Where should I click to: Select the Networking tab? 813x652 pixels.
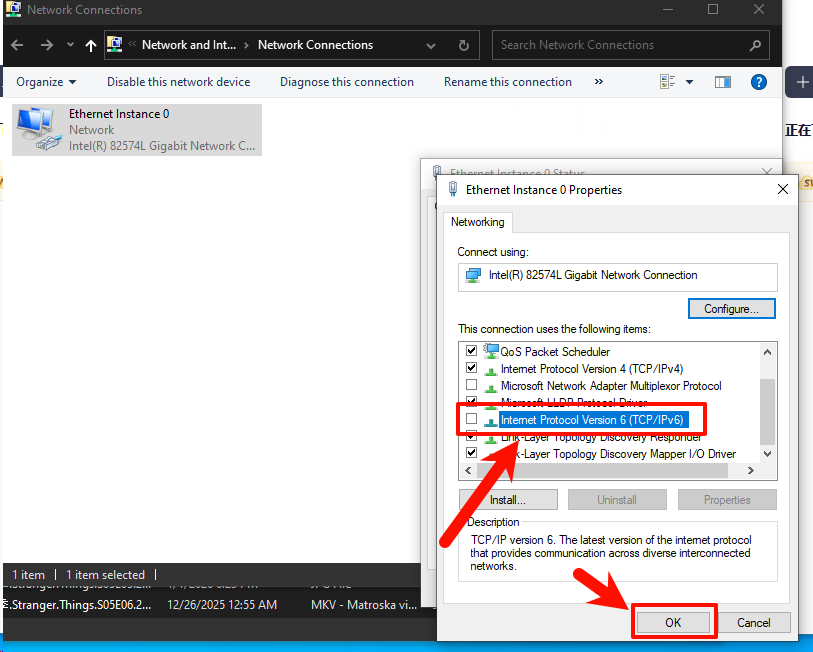tap(477, 222)
